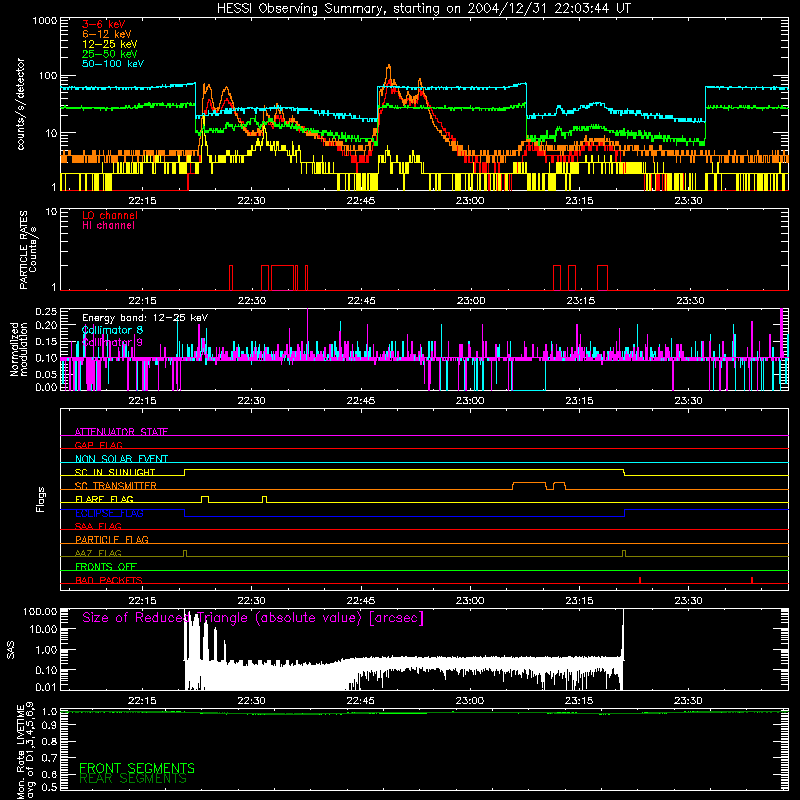Viewport: 800px width, 800px height.
Task: Select the 3-6 keV legend entry
Action: (103, 24)
